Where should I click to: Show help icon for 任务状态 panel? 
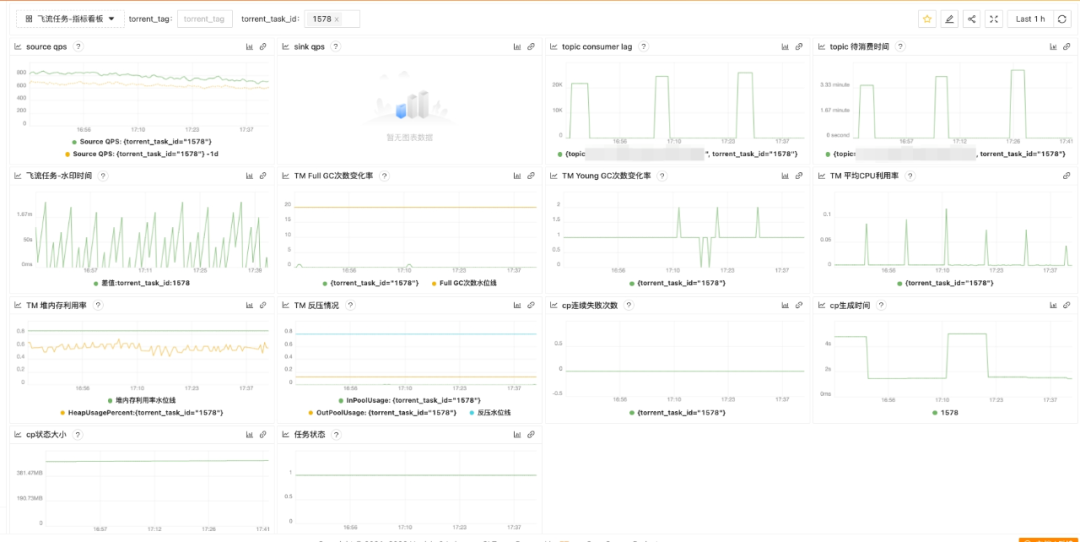click(x=335, y=435)
